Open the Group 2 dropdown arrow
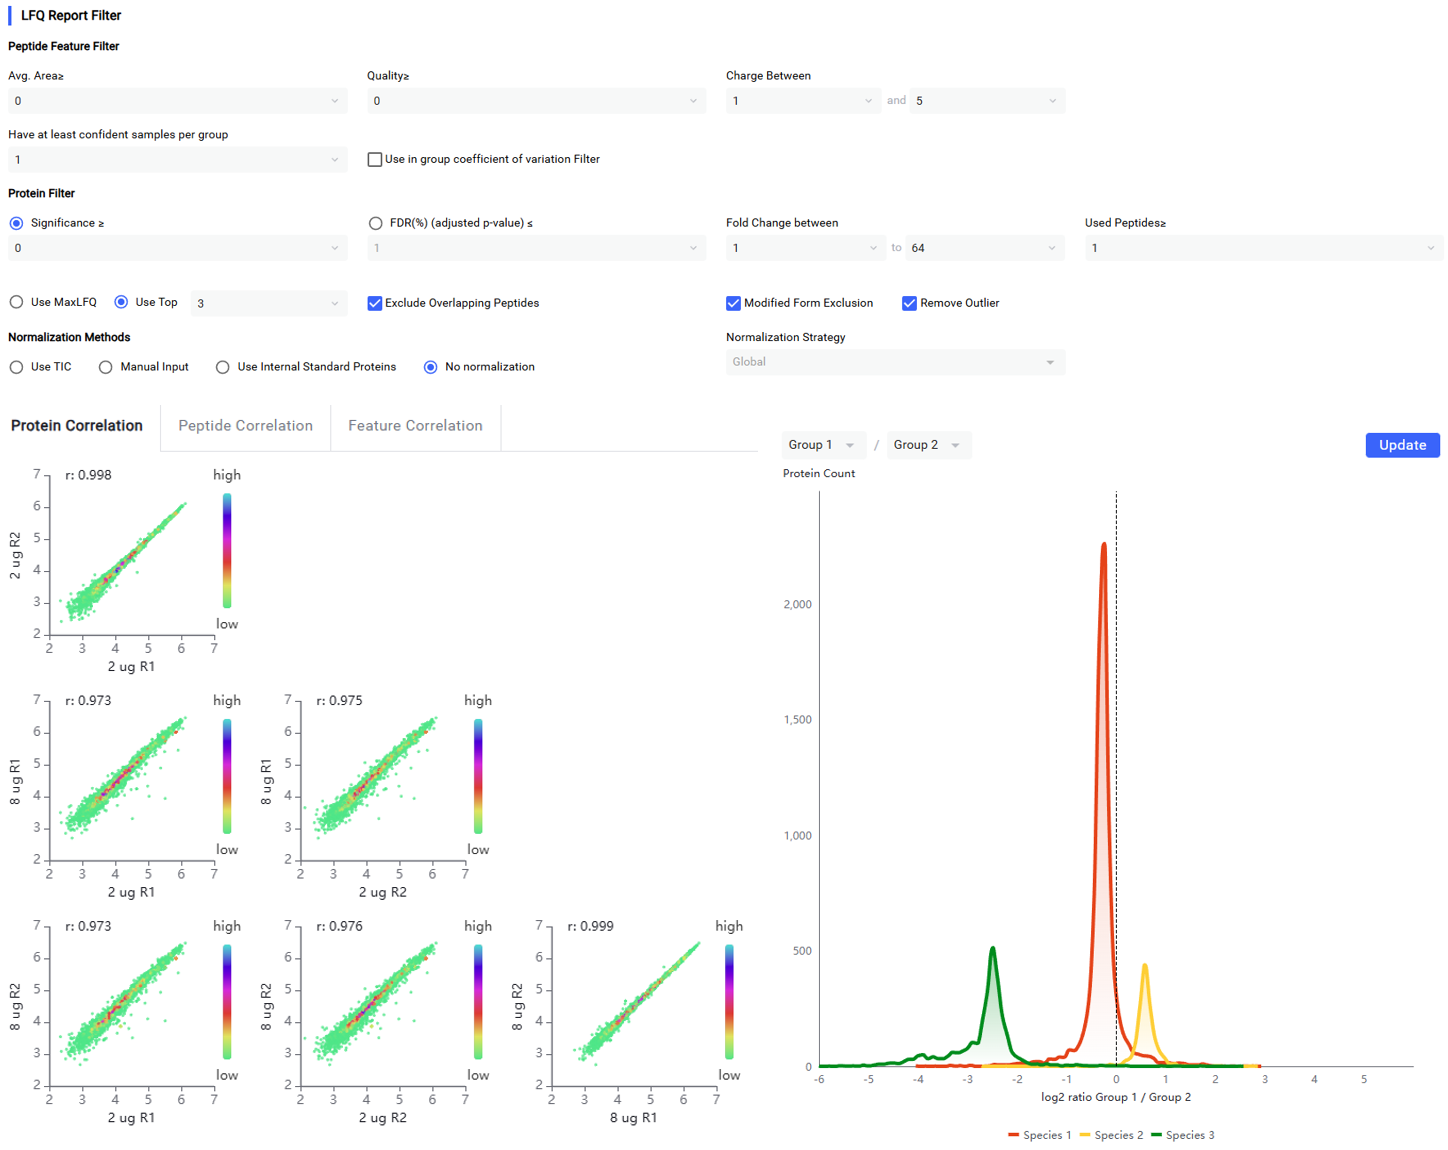1448x1150 pixels. pyautogui.click(x=955, y=445)
